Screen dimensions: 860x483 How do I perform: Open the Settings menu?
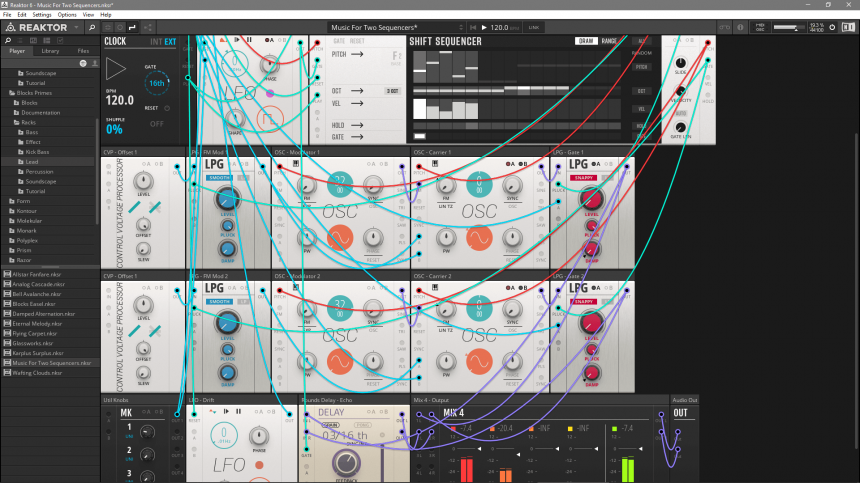[42, 15]
